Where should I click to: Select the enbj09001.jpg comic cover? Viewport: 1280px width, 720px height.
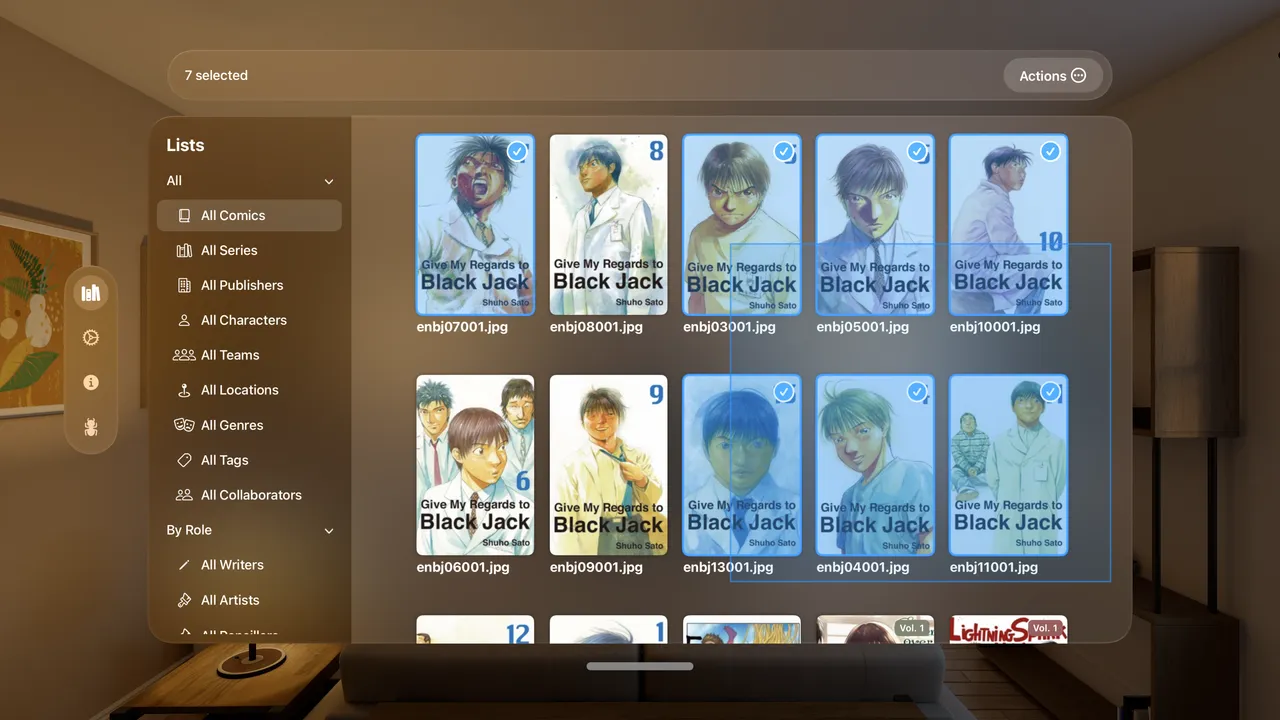(x=608, y=465)
